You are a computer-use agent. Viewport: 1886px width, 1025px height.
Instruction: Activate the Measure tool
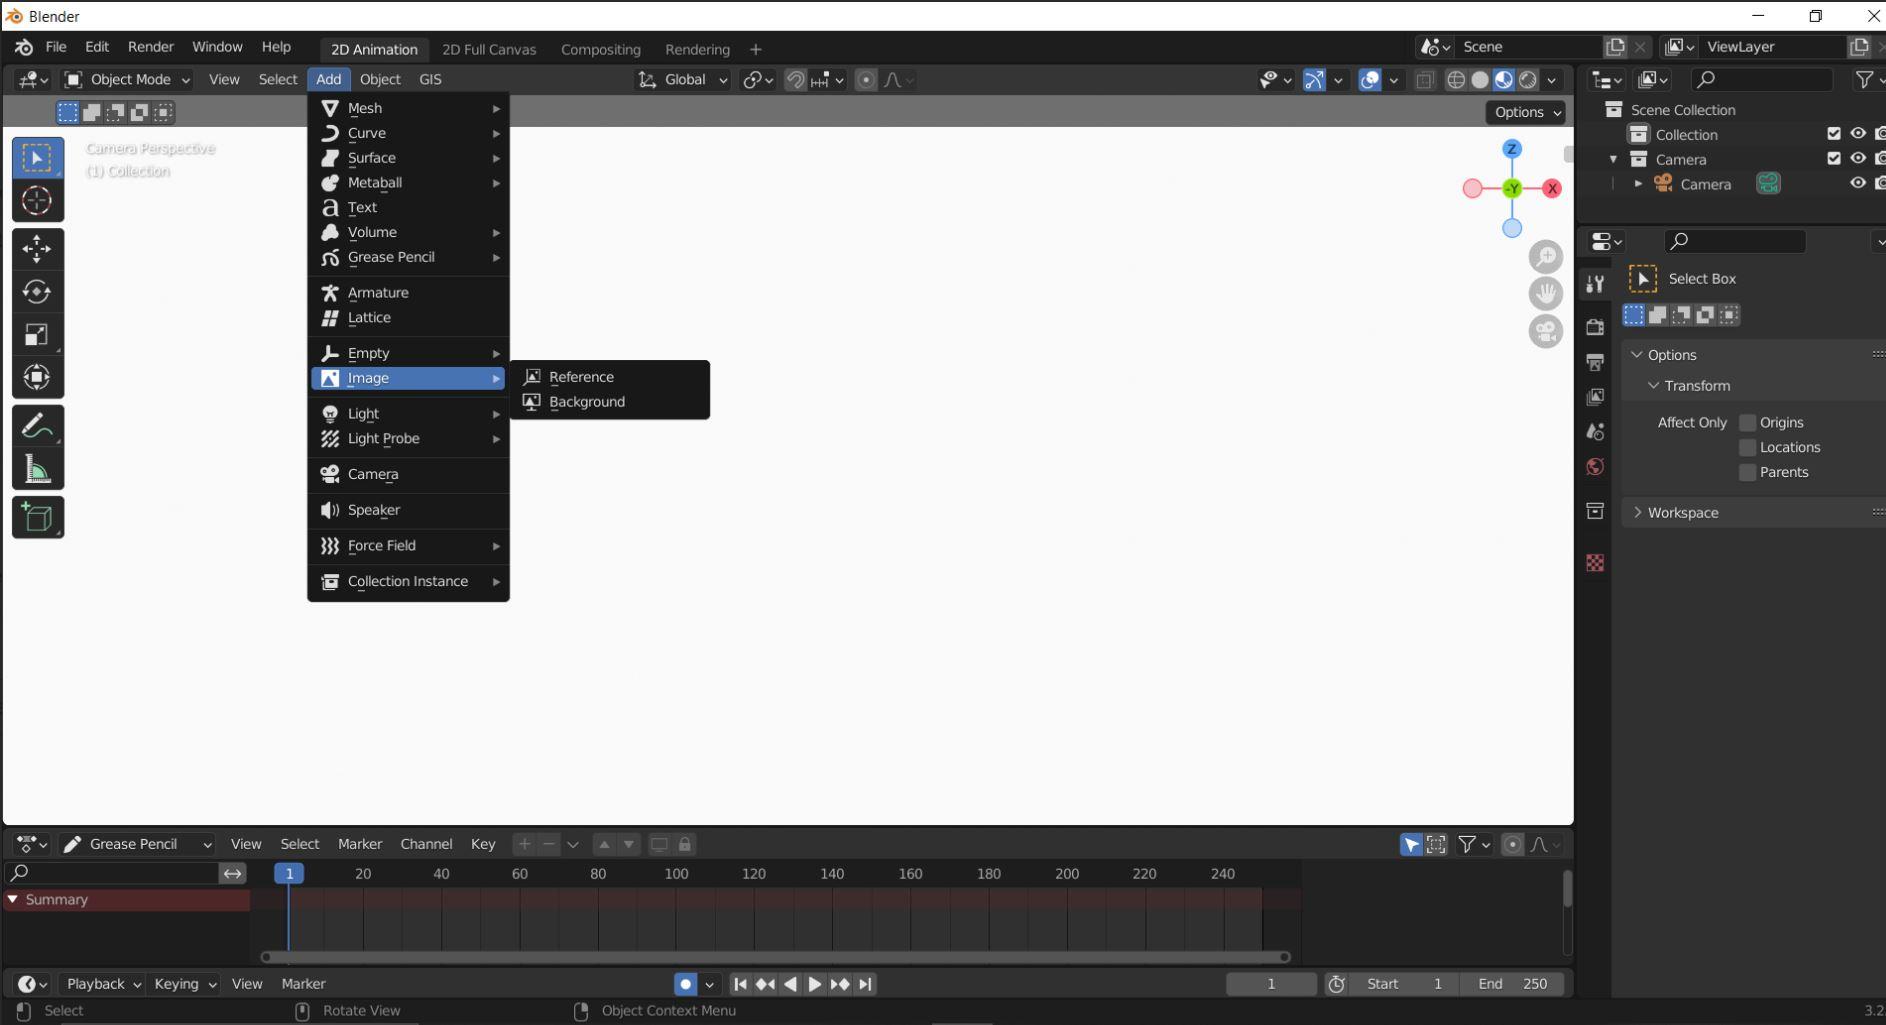pos(37,469)
